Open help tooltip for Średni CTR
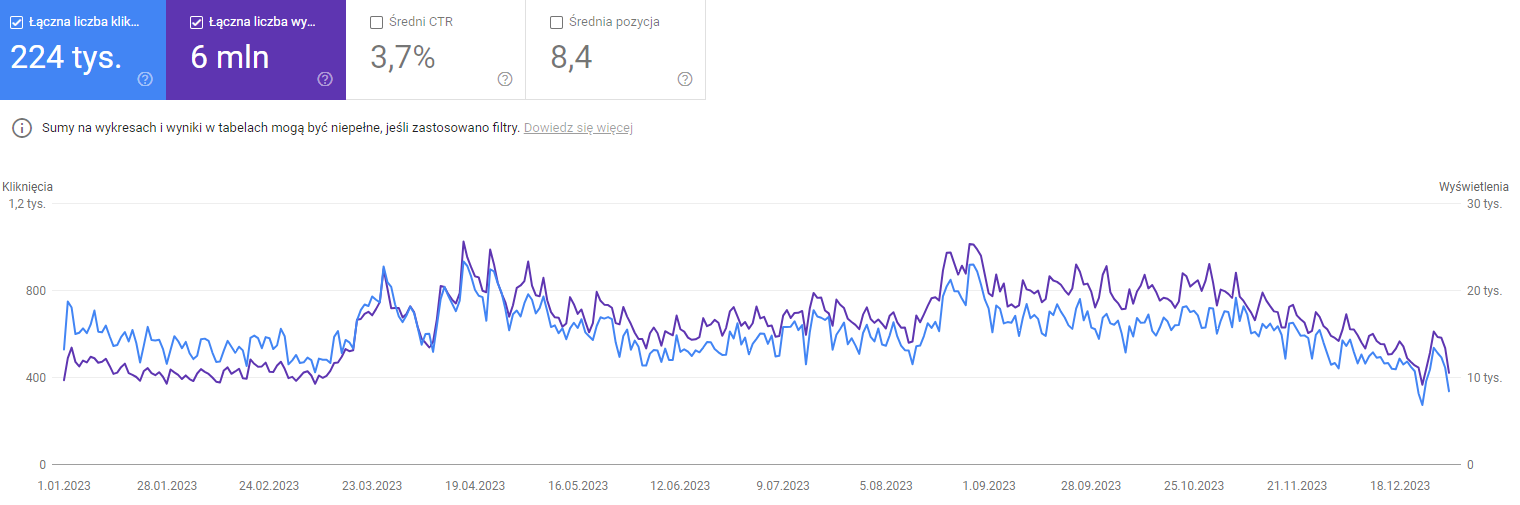This screenshot has width=1520, height=505. [x=505, y=79]
